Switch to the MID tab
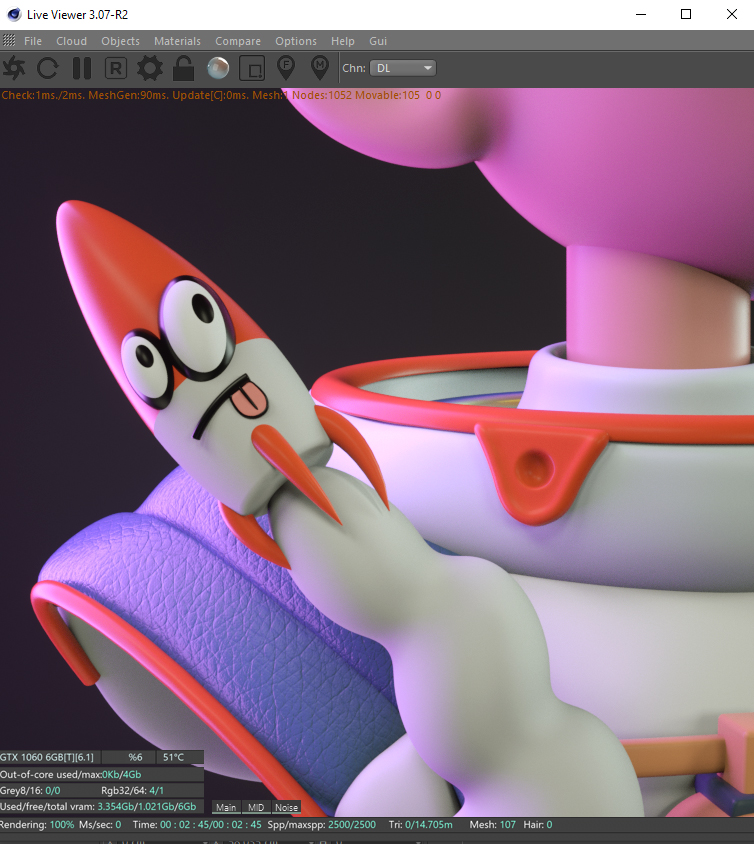 coord(256,807)
